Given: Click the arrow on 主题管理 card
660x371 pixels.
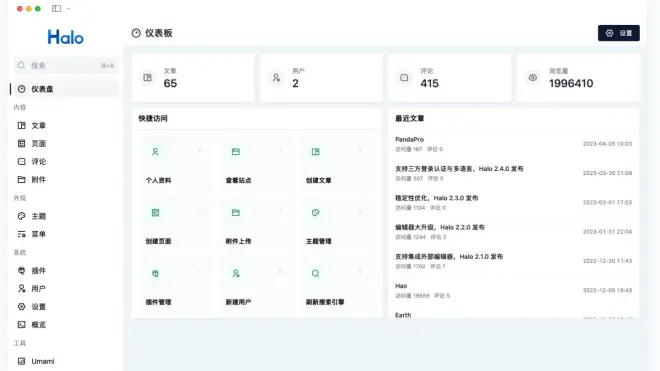Looking at the screenshot, I should pos(360,211).
